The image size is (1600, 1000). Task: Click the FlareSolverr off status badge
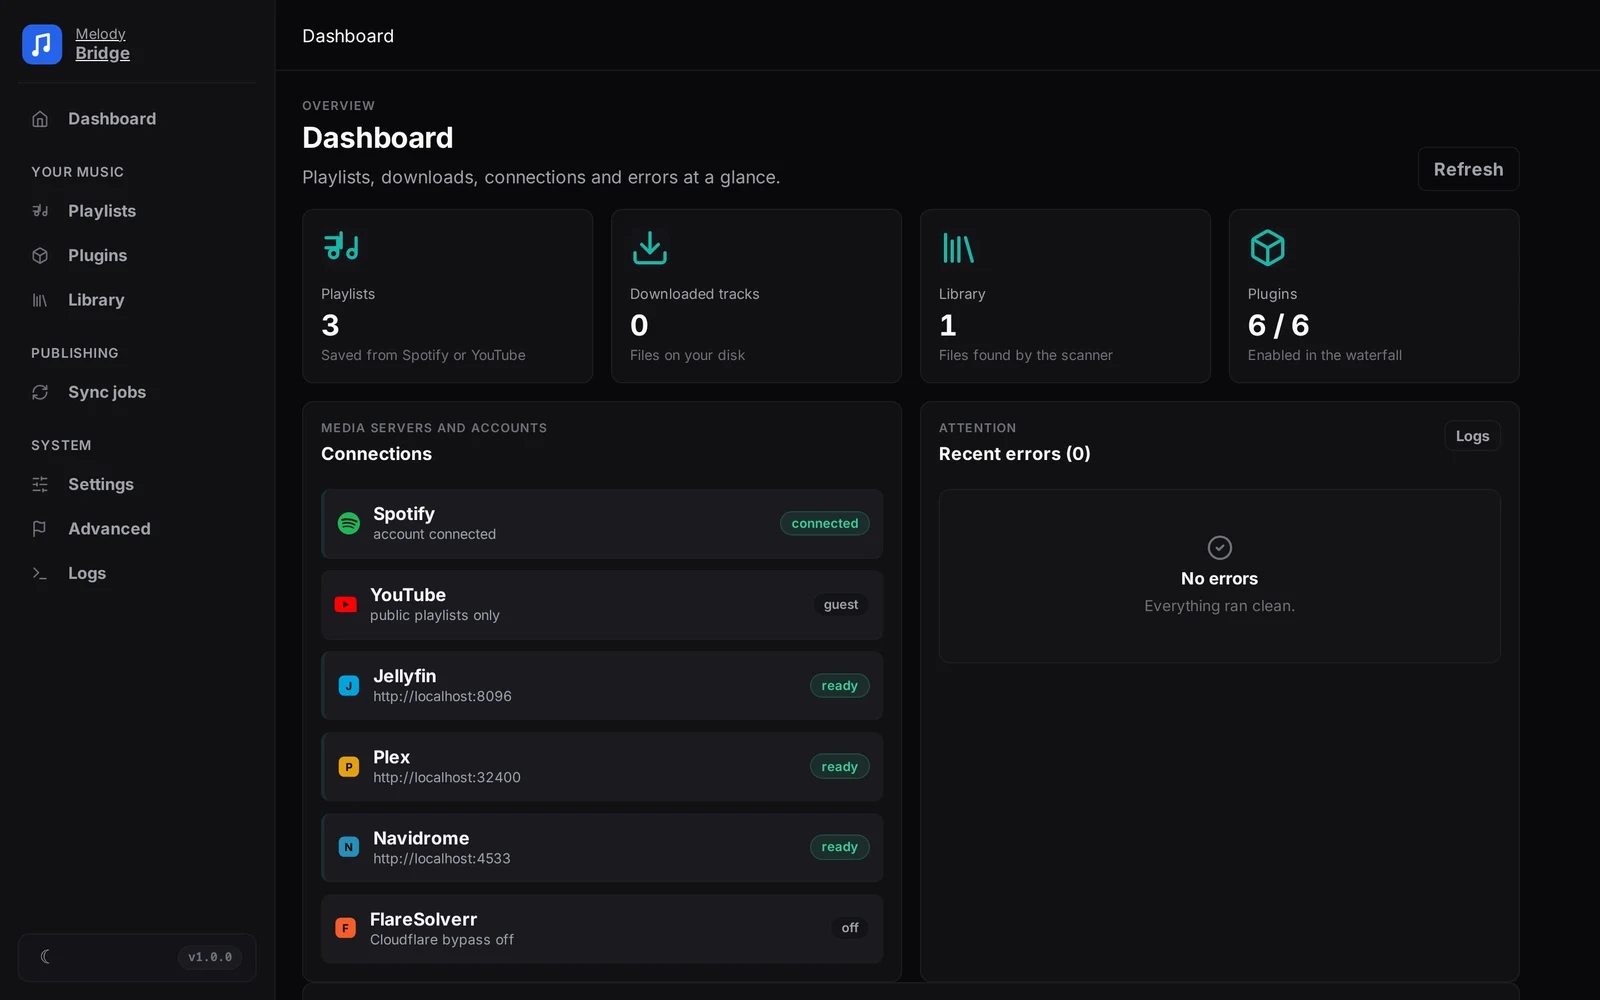(x=850, y=928)
